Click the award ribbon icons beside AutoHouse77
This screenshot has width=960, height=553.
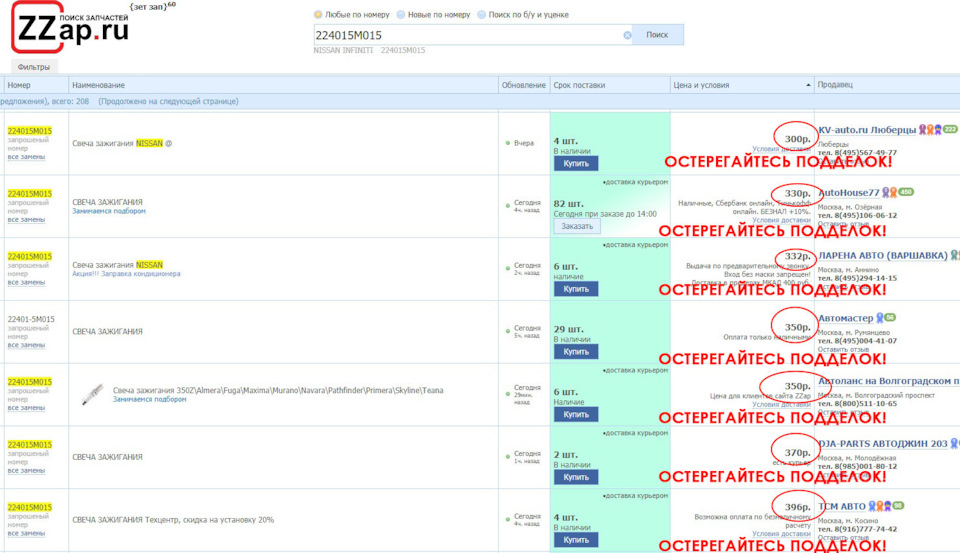pos(889,192)
